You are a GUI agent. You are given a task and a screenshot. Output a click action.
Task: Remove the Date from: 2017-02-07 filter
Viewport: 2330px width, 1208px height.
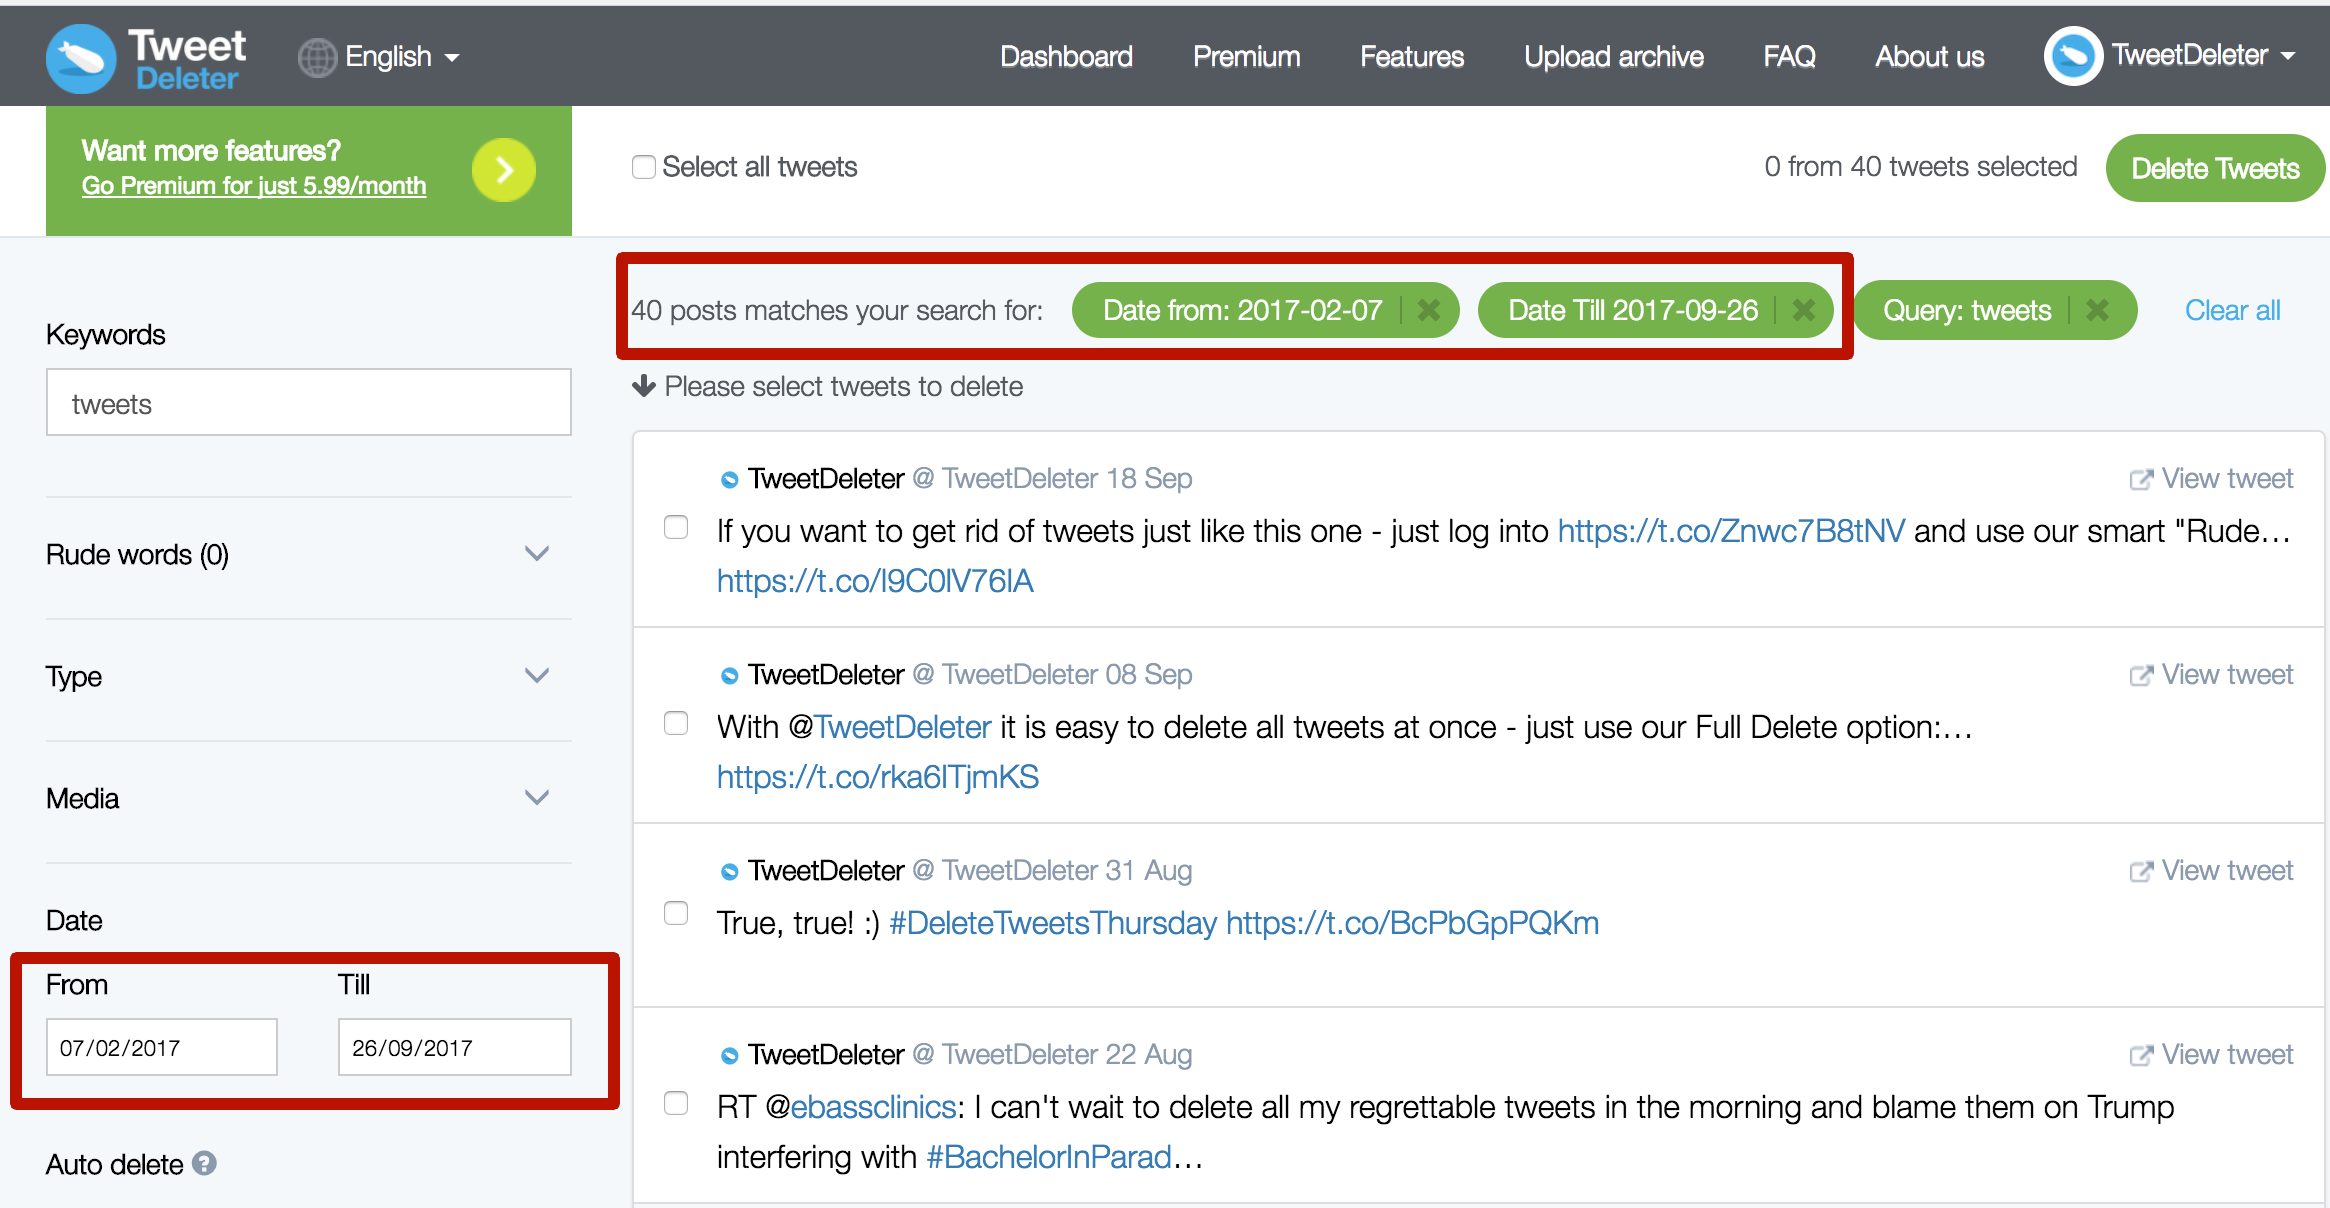[1428, 310]
